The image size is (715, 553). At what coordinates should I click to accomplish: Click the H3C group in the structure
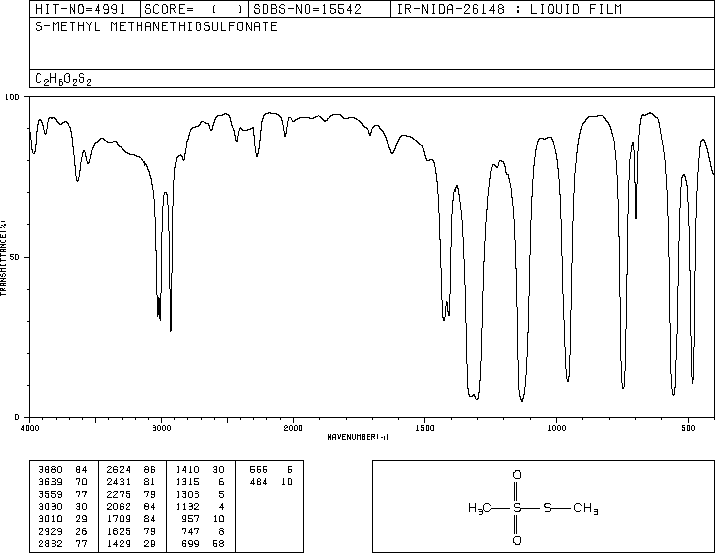point(480,508)
